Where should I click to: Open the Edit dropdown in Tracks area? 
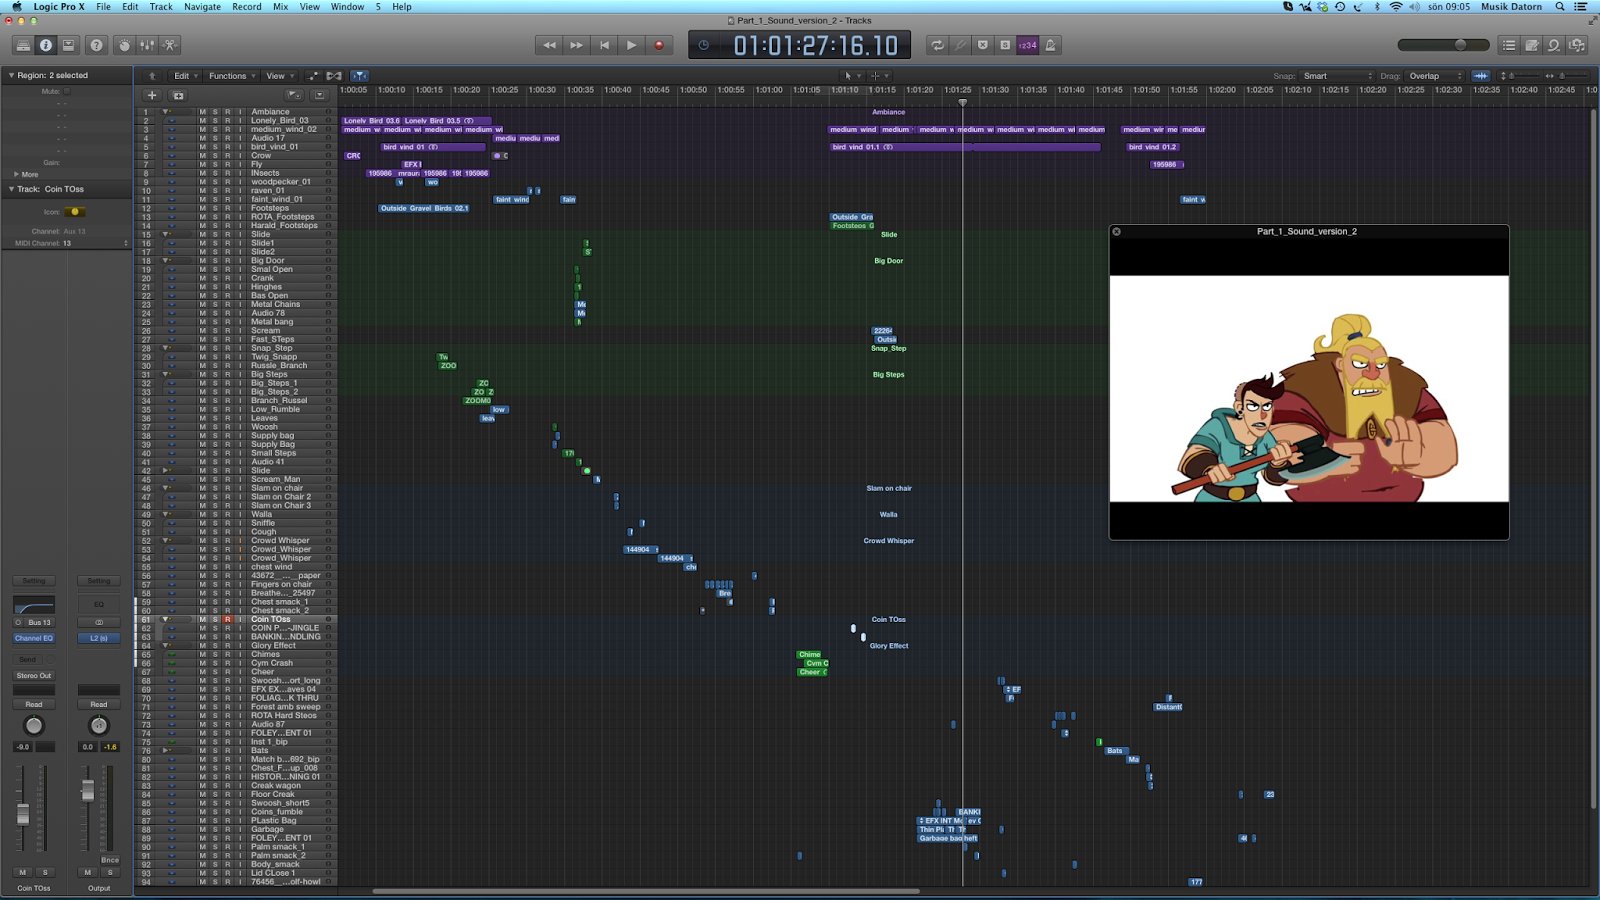[185, 76]
